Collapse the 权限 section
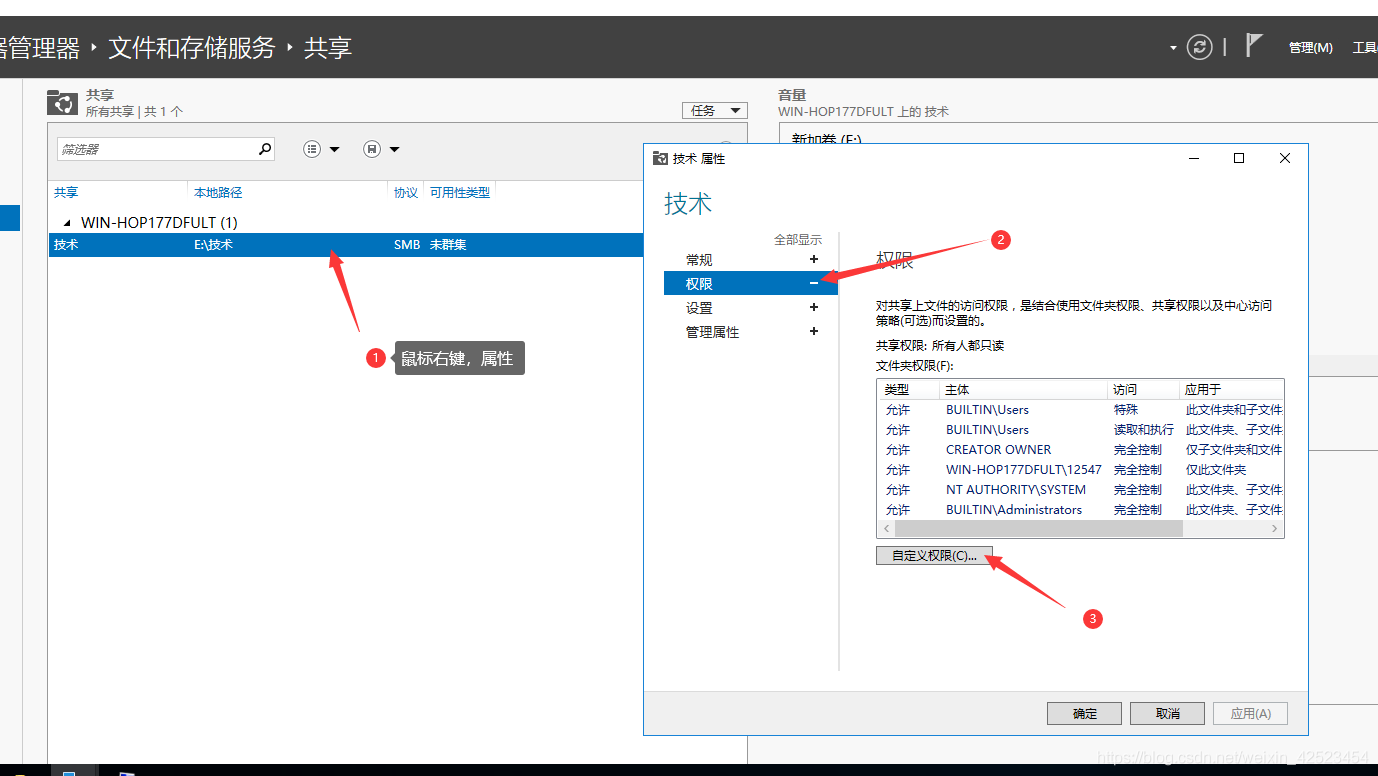1378x776 pixels. click(x=814, y=284)
